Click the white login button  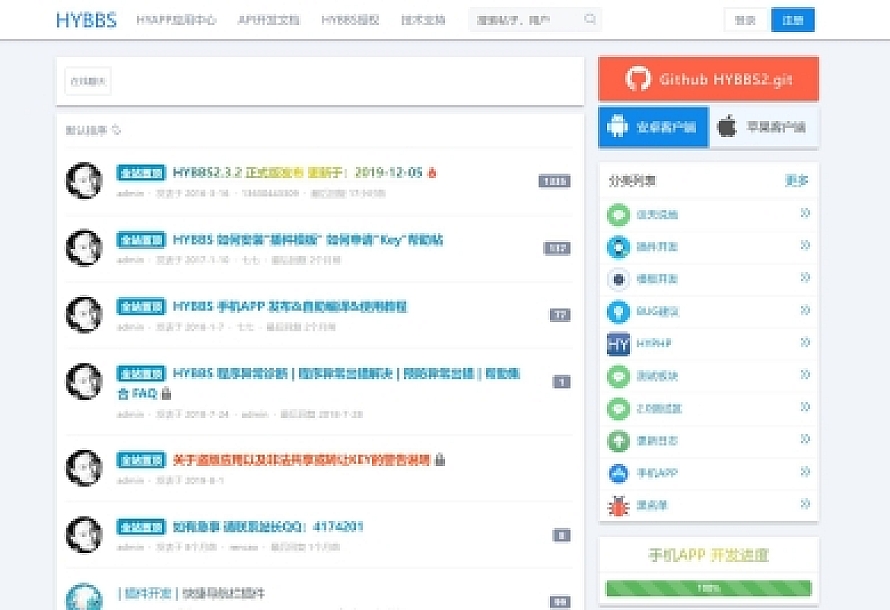pyautogui.click(x=745, y=20)
